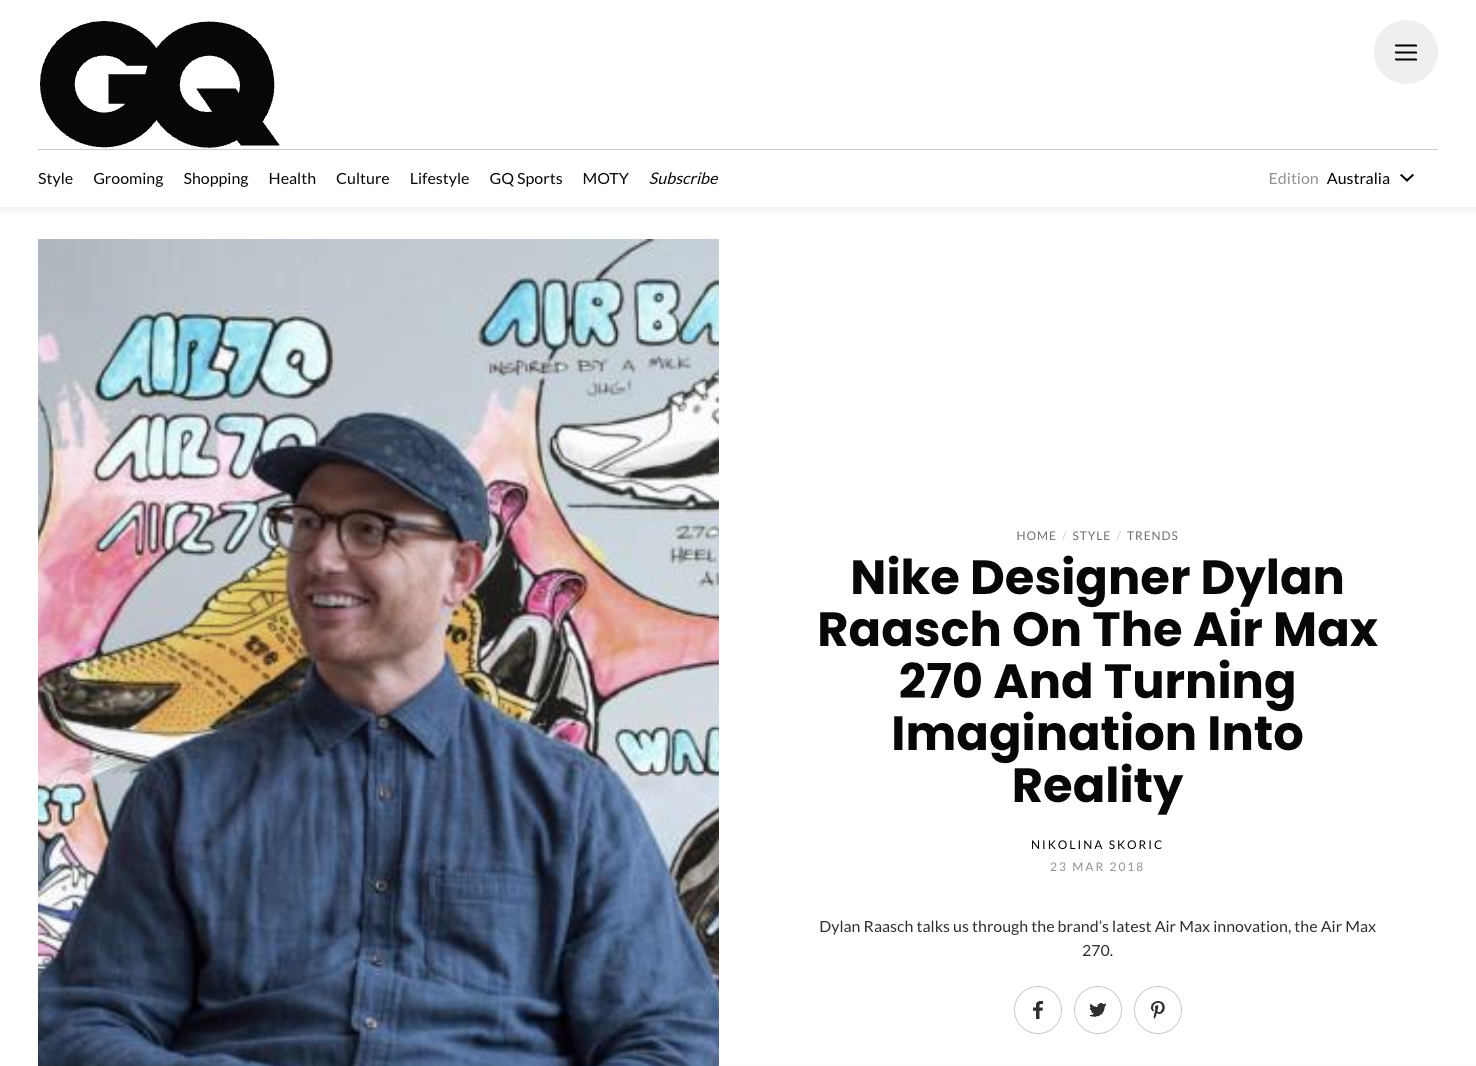Follow the STYLE breadcrumb

click(x=1091, y=536)
